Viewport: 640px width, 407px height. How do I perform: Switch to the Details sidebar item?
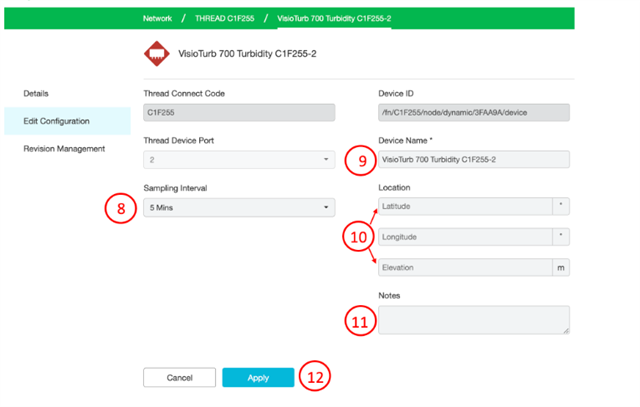tap(36, 93)
